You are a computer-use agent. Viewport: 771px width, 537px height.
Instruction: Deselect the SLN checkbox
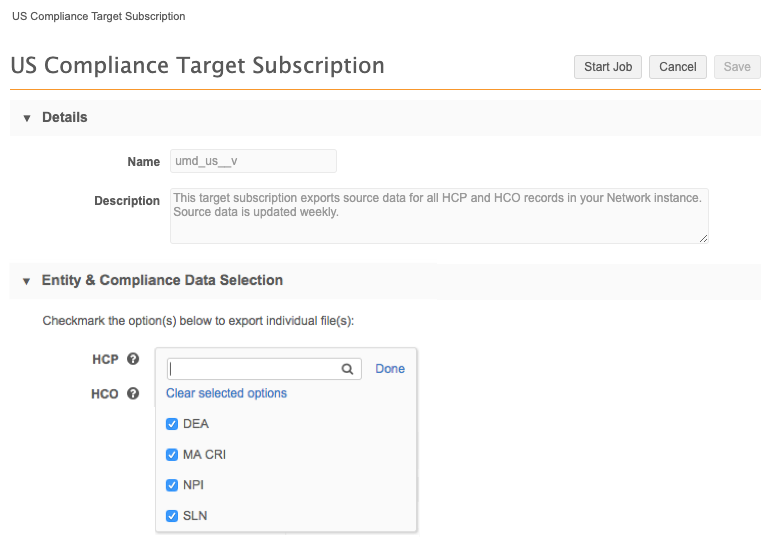tap(173, 516)
